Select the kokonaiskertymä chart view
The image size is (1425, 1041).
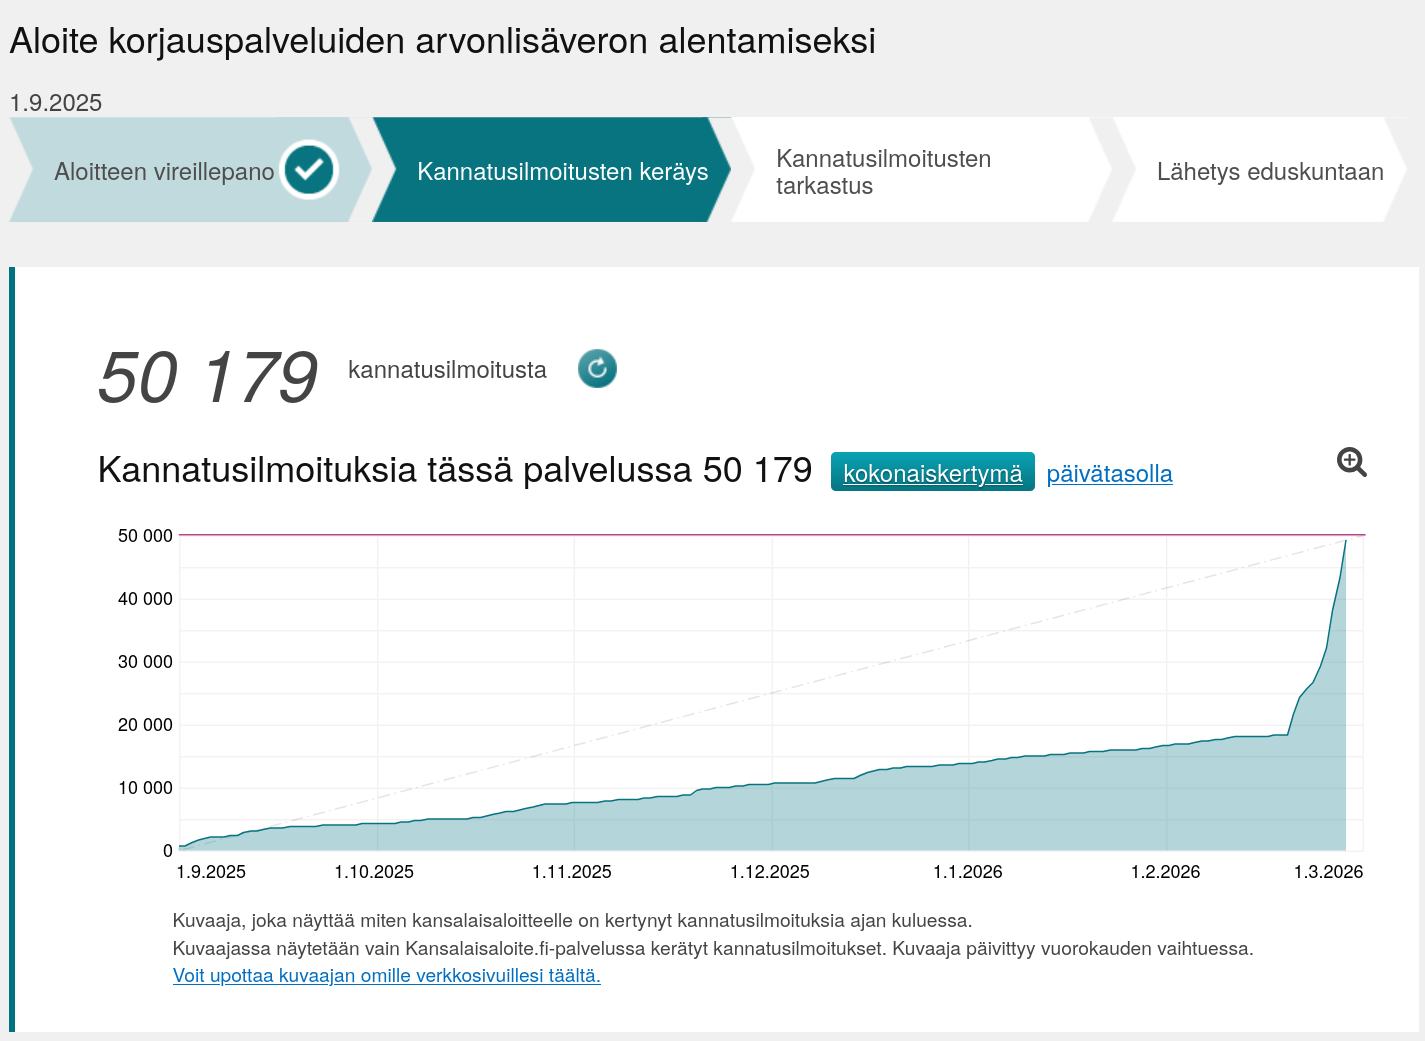[x=932, y=473]
